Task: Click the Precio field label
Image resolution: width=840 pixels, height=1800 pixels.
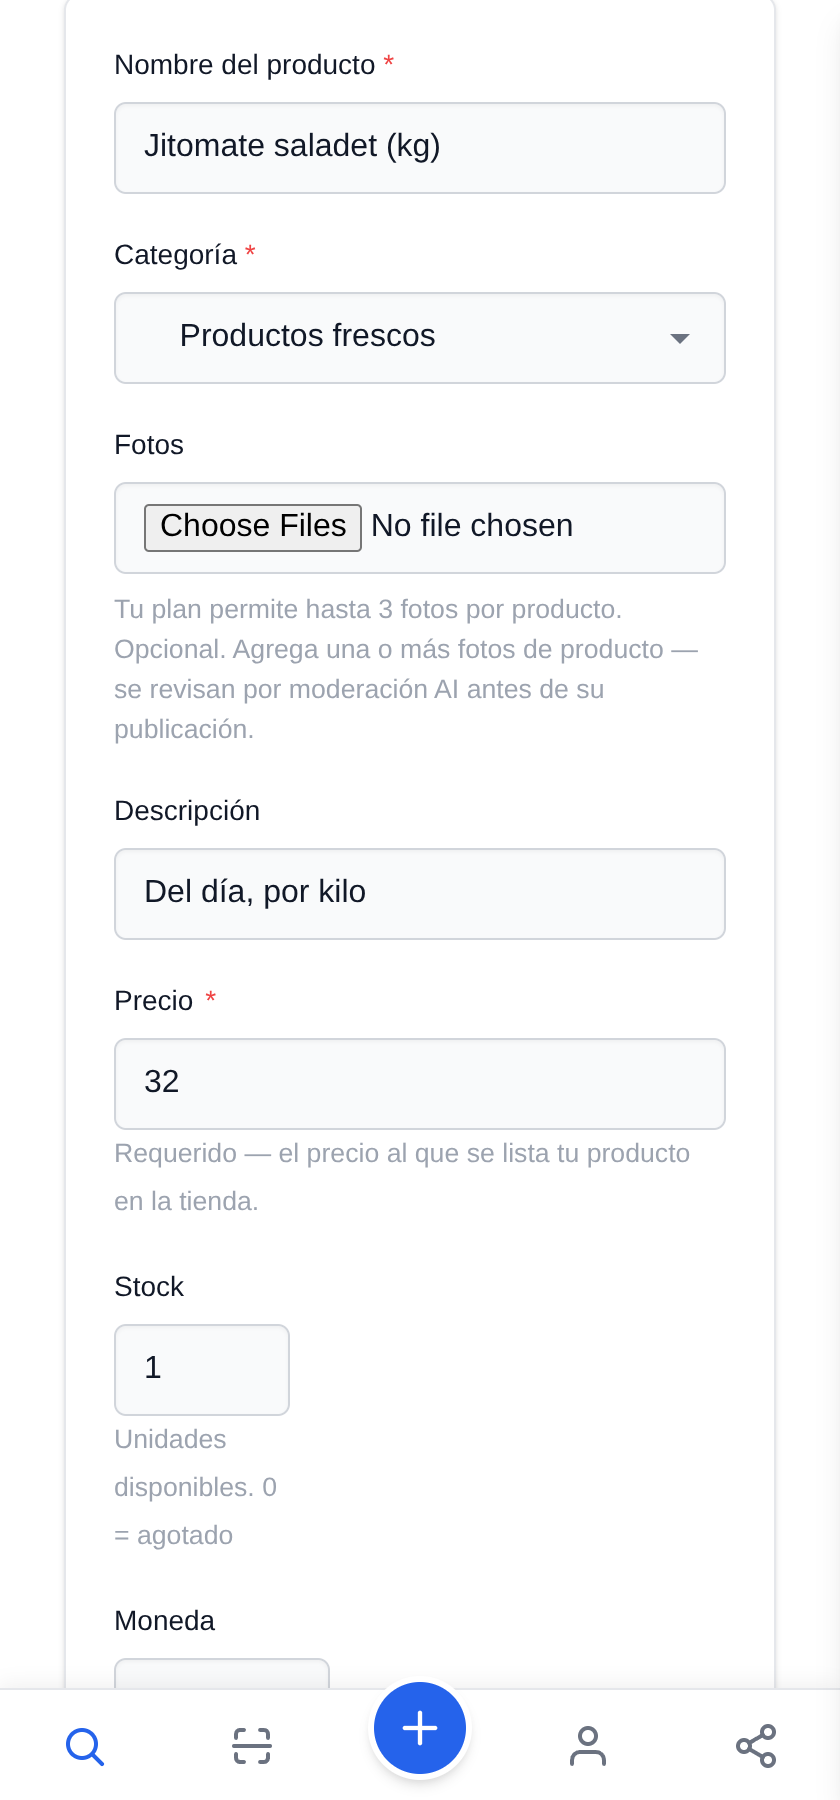Action: point(154,1001)
